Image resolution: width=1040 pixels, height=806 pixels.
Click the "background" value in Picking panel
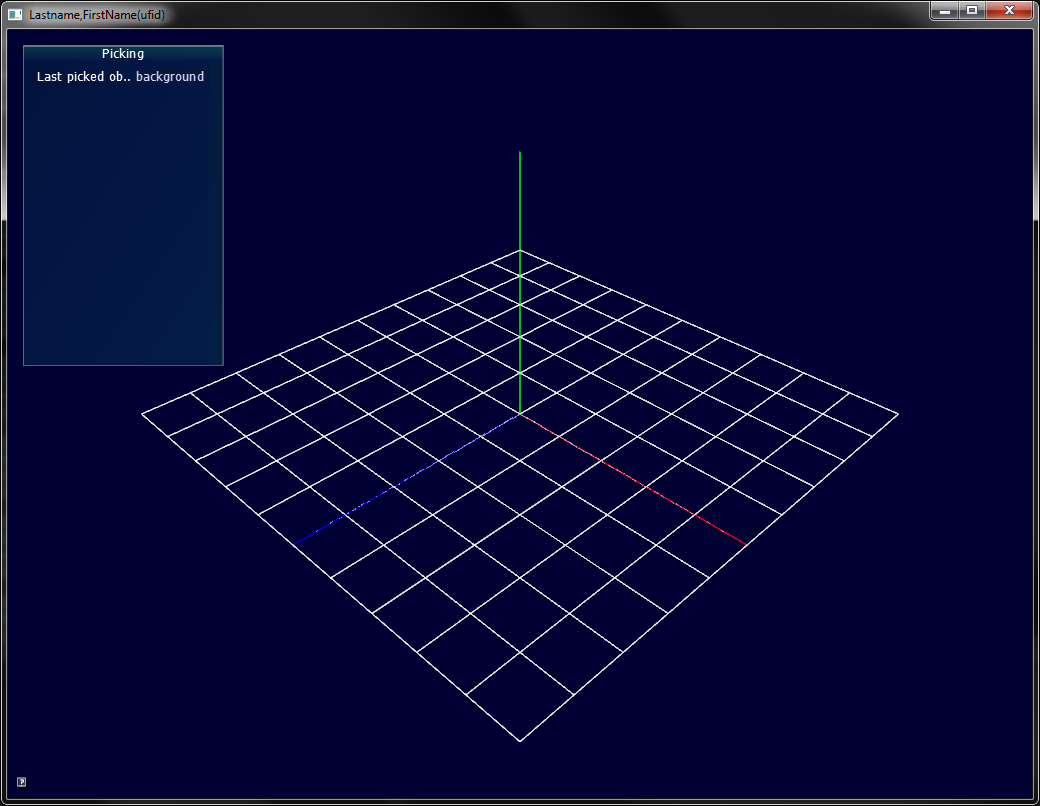coord(170,77)
